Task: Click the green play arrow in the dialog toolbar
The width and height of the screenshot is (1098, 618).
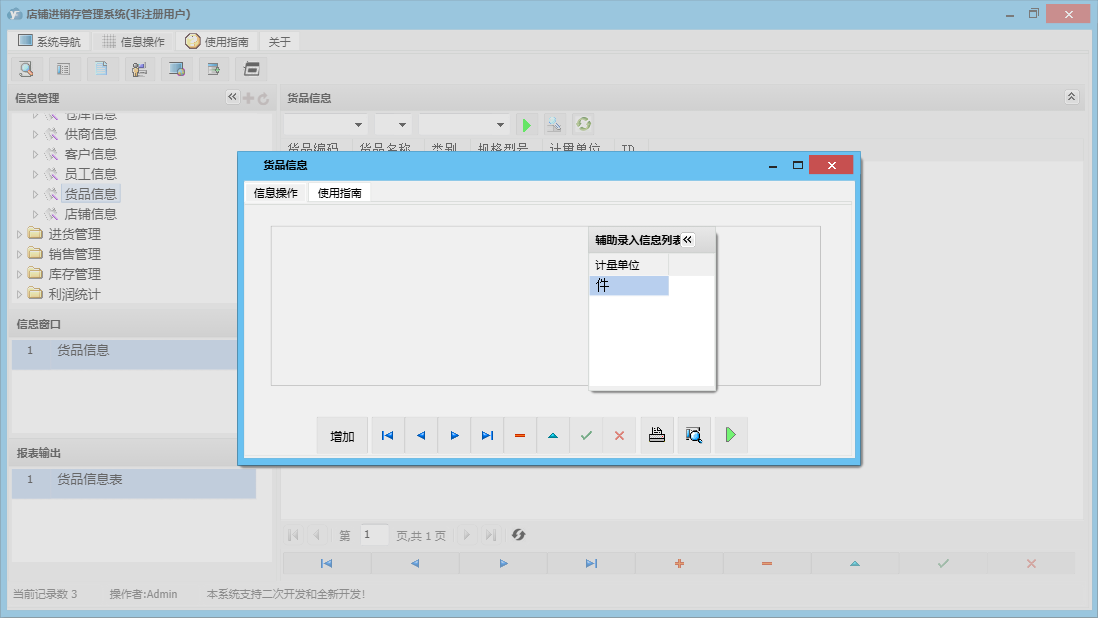Action: [730, 435]
